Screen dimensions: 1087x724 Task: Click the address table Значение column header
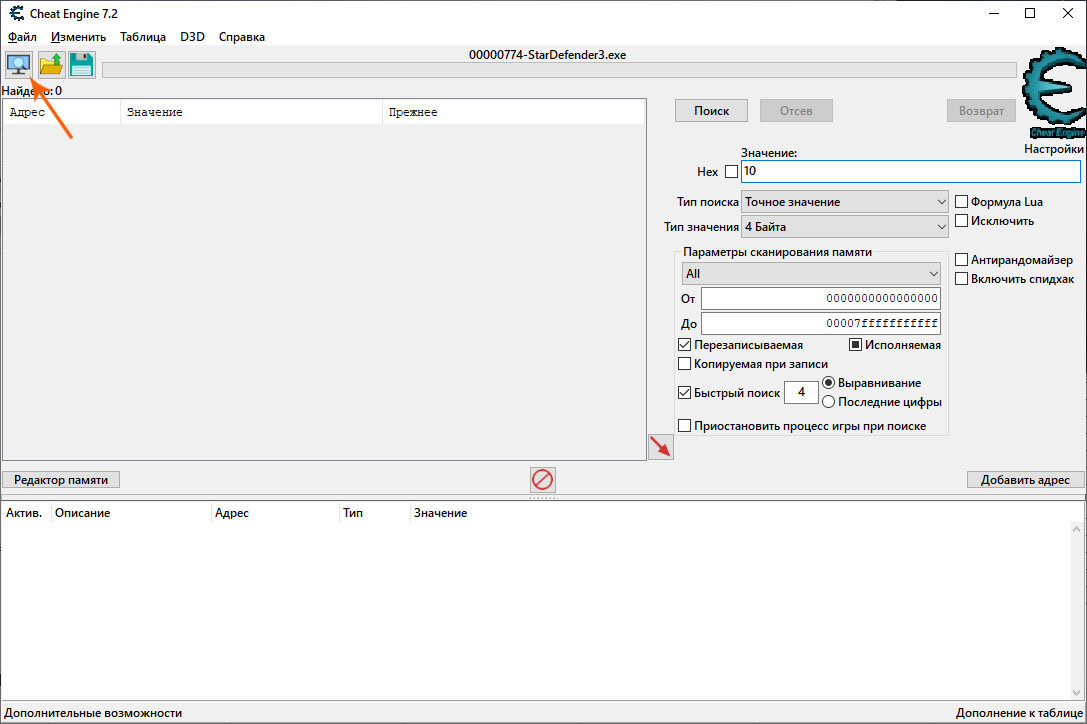coord(441,513)
